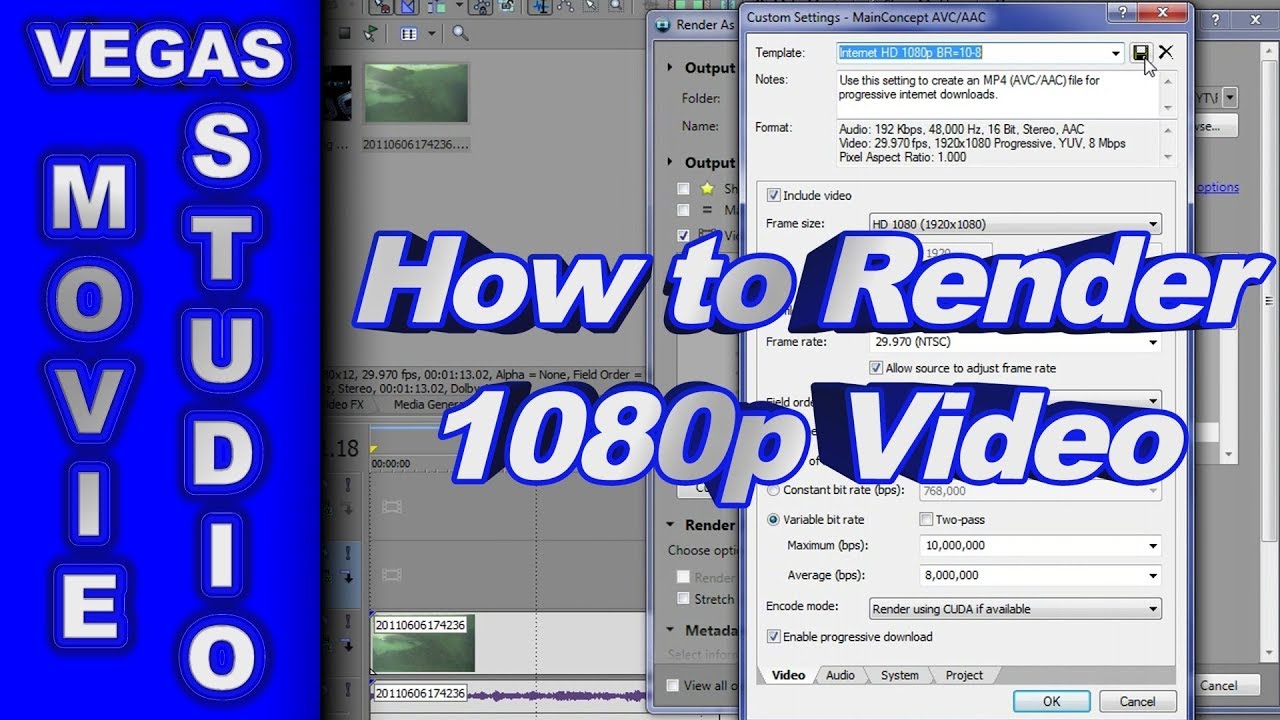This screenshot has width=1280, height=720.
Task: Open the search magnifier in the media toolbar
Action: tap(460, 33)
